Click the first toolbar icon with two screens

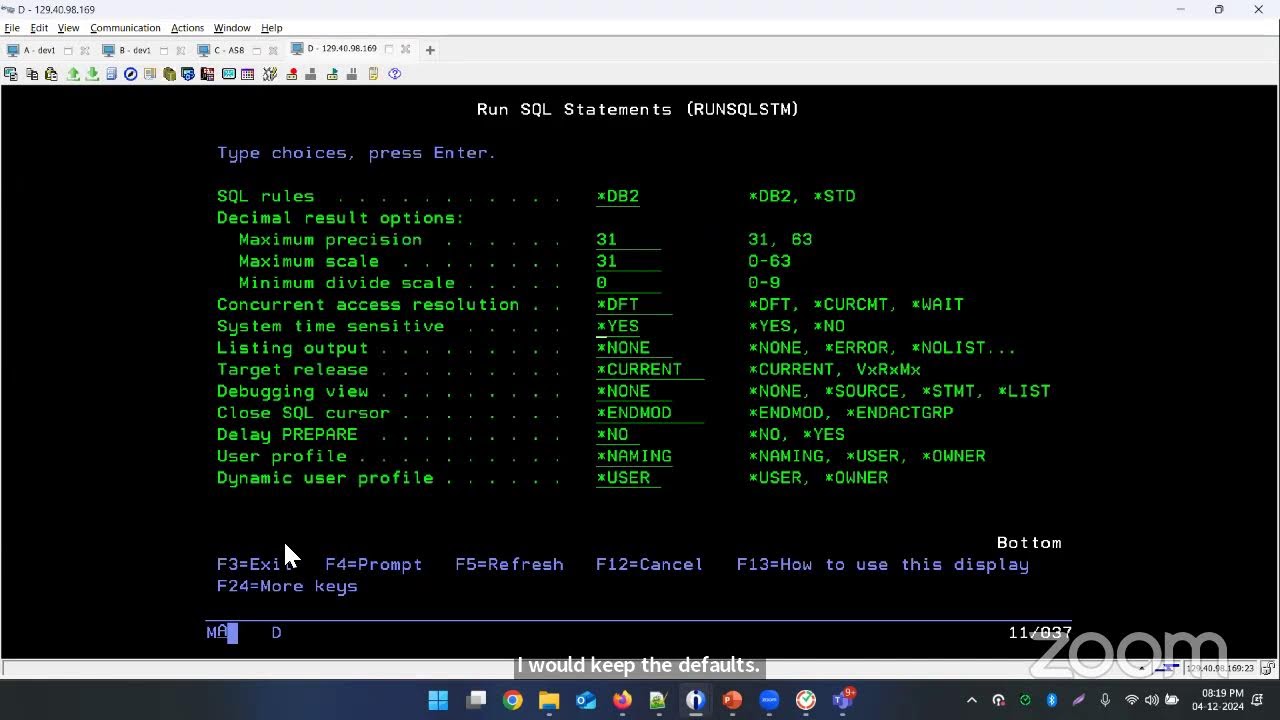[x=11, y=74]
